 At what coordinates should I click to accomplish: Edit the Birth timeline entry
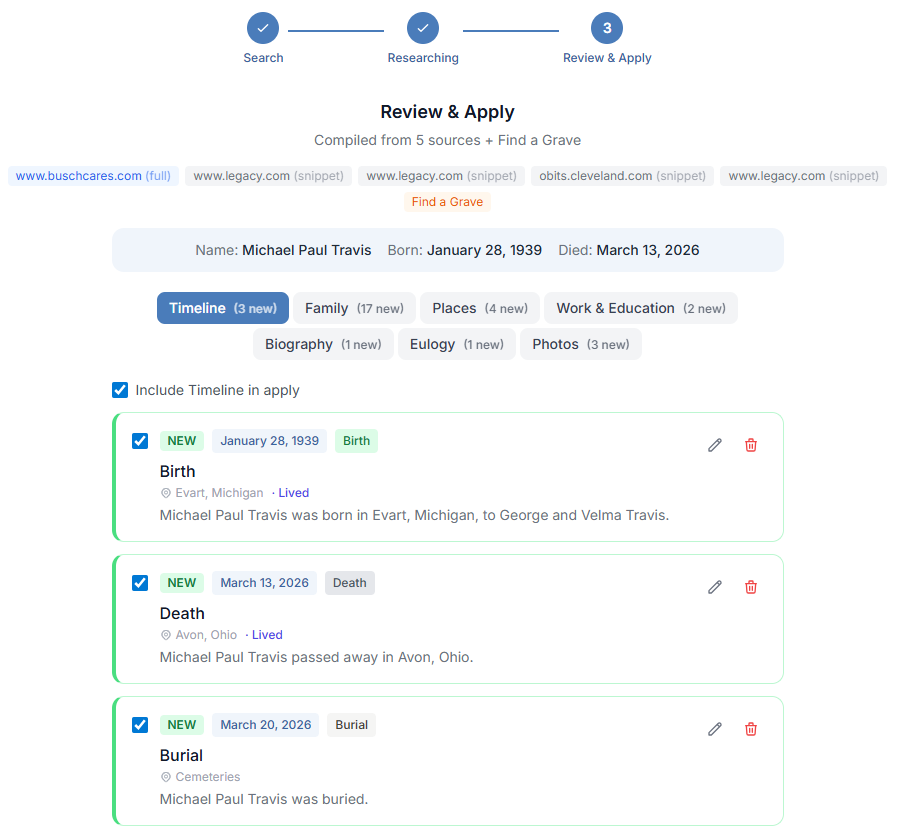pos(714,445)
